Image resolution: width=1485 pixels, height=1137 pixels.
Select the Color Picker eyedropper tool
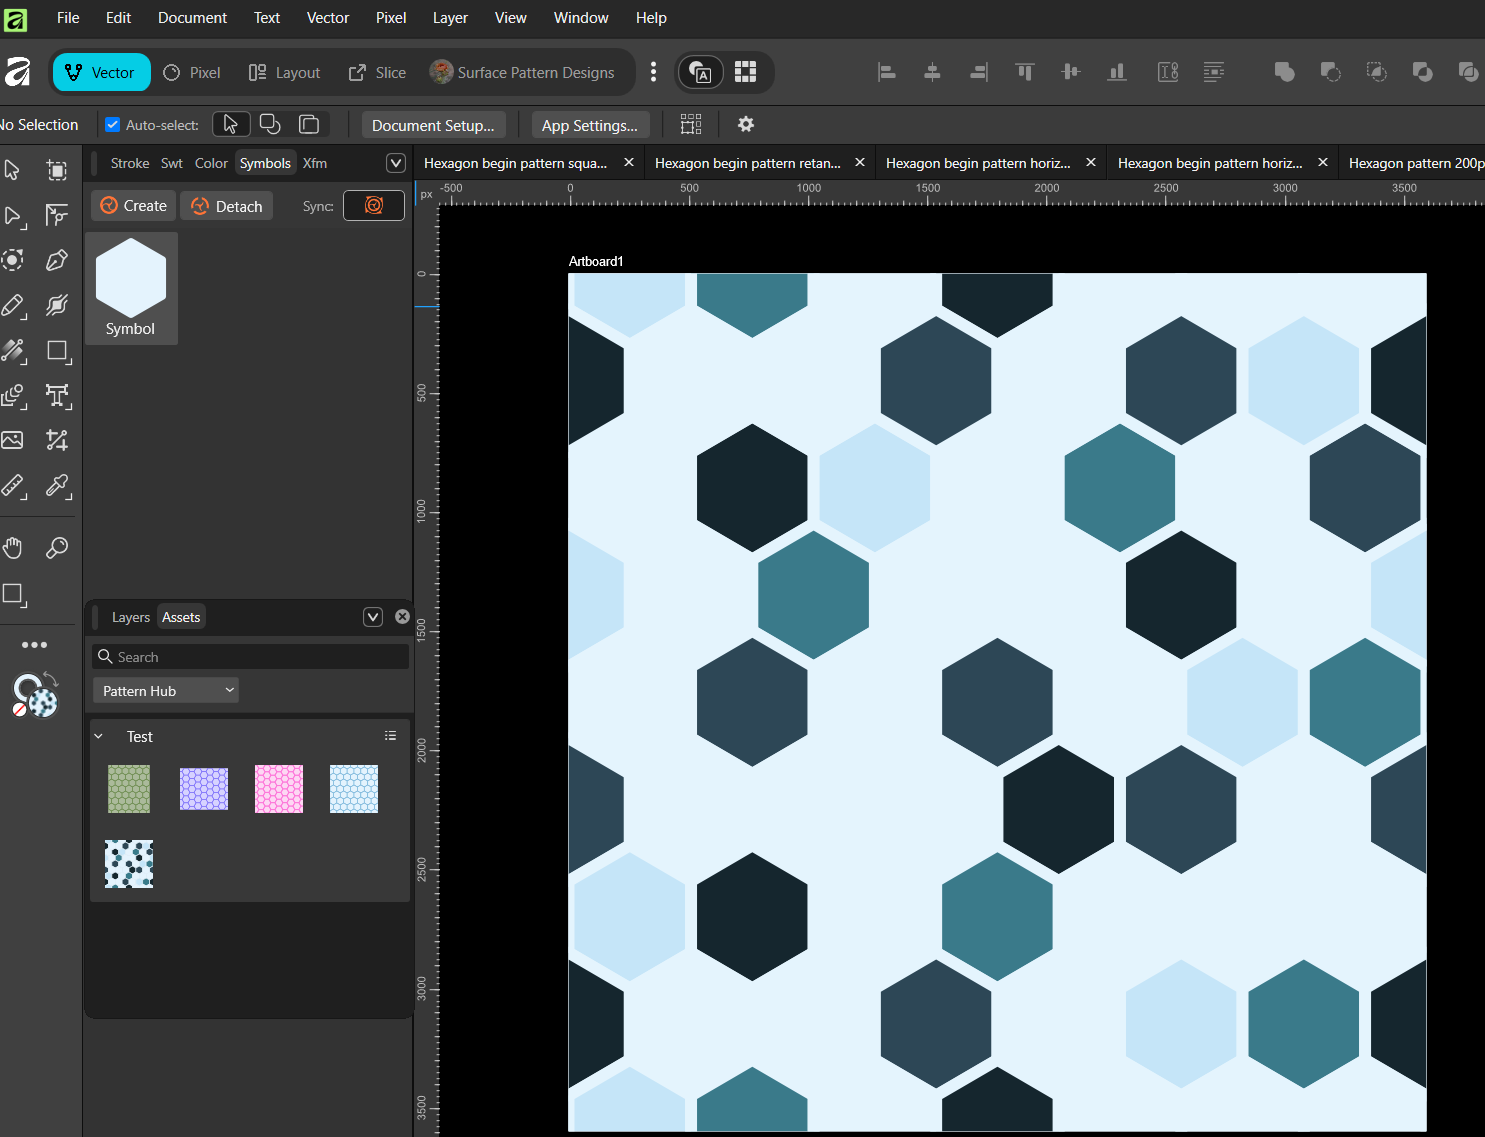pos(57,486)
